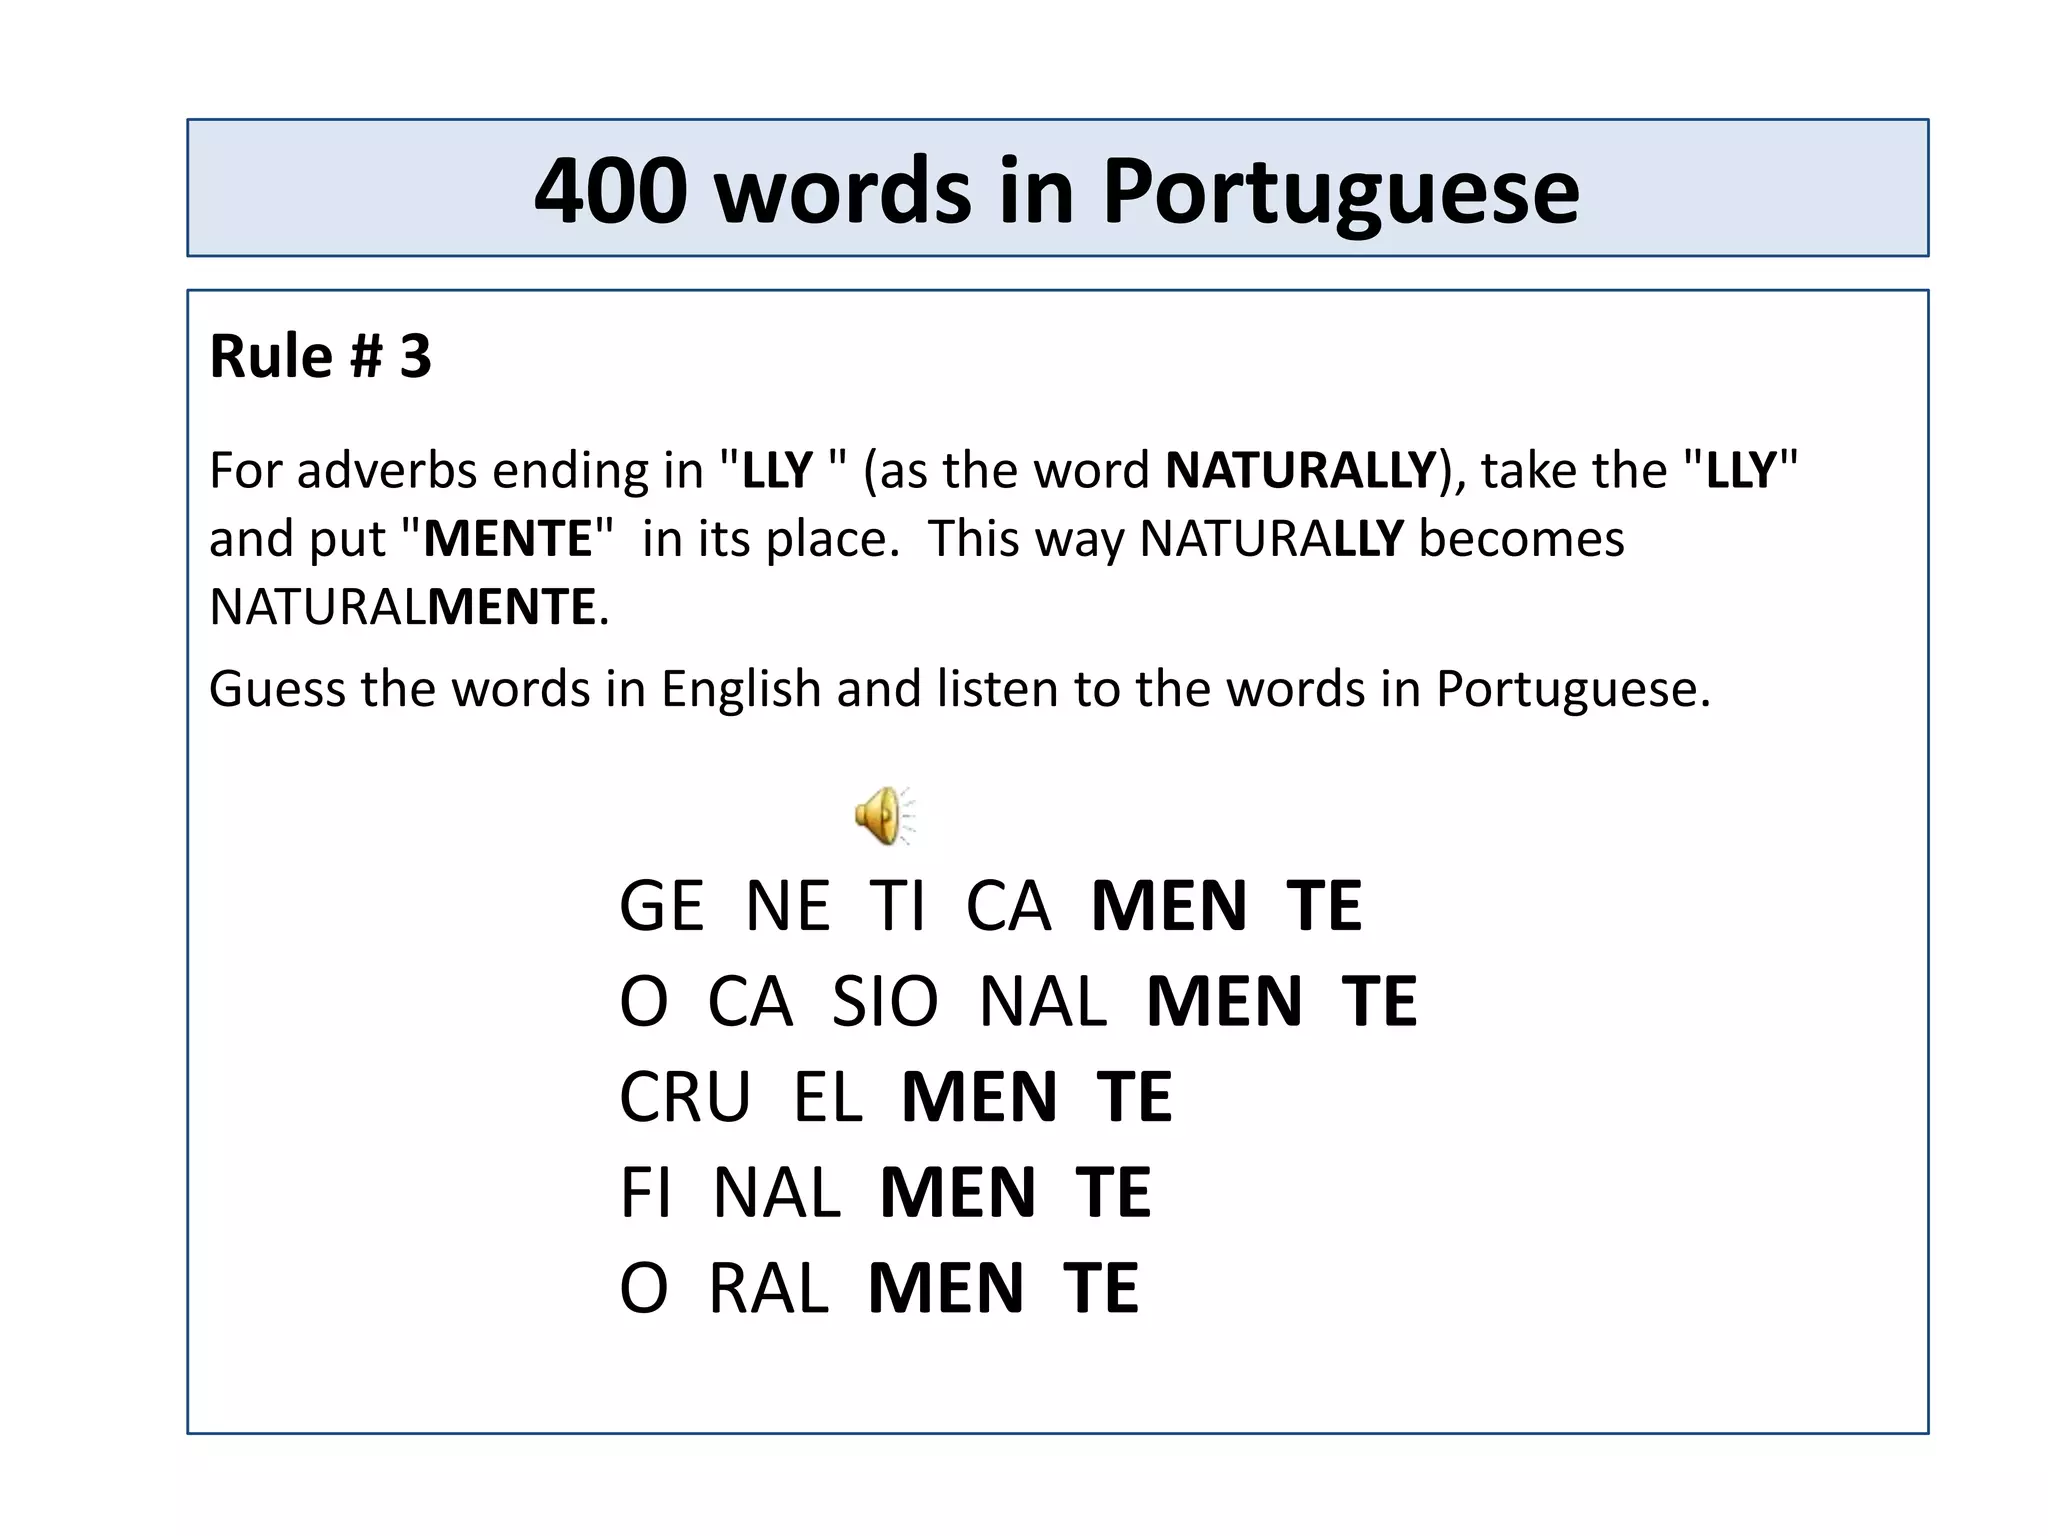Click the '400 words in Portuguese' title
The image size is (2048, 1536).
(x=1057, y=190)
